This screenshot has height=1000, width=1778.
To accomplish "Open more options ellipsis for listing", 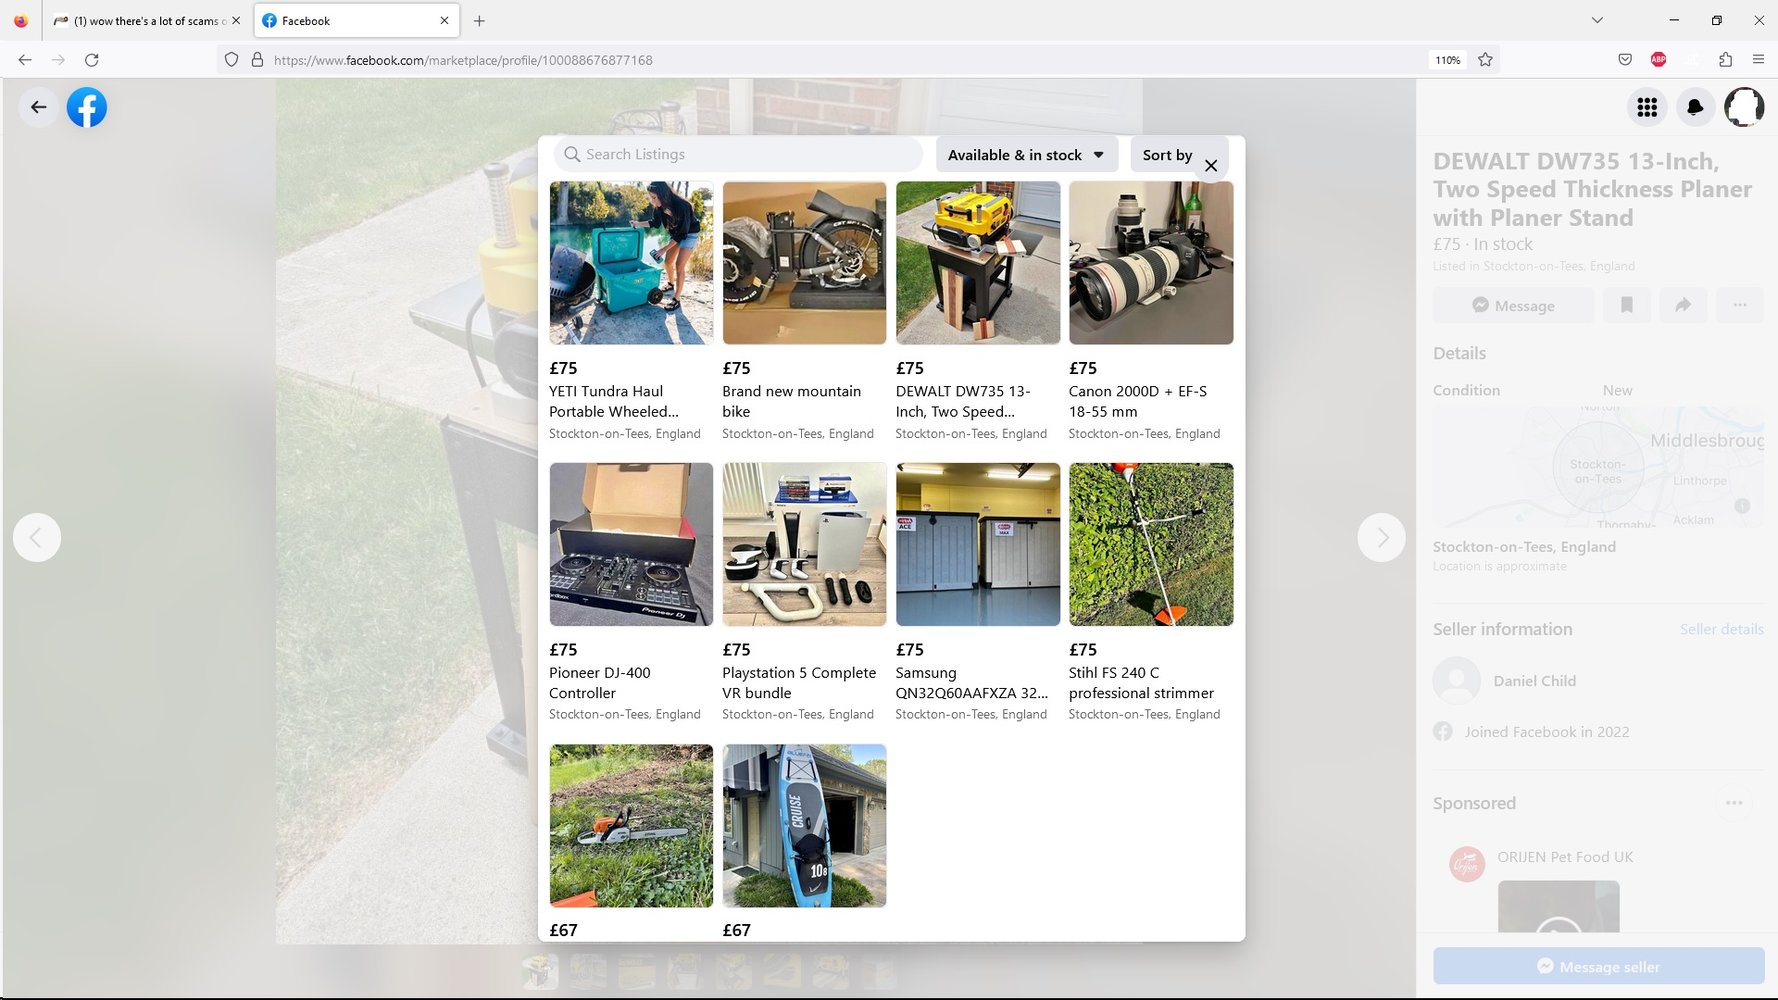I will (x=1740, y=305).
